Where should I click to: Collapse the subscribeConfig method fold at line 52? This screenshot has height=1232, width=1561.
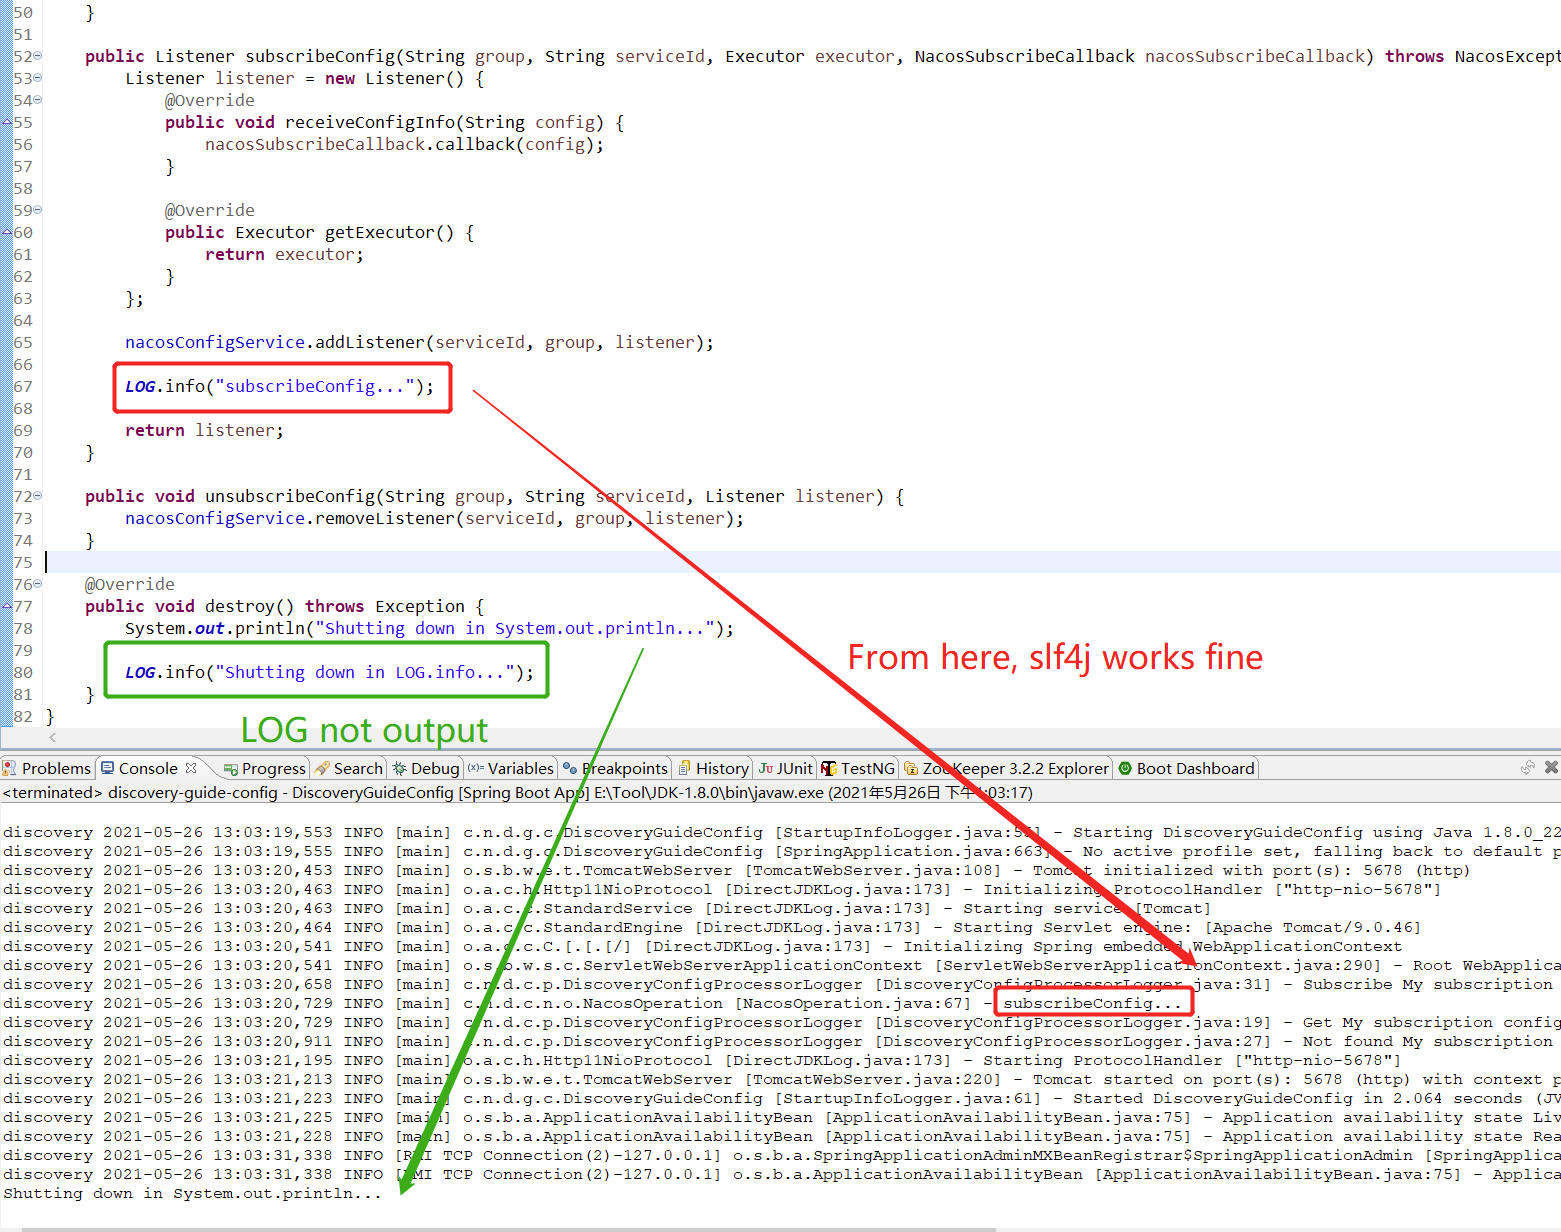[x=38, y=56]
